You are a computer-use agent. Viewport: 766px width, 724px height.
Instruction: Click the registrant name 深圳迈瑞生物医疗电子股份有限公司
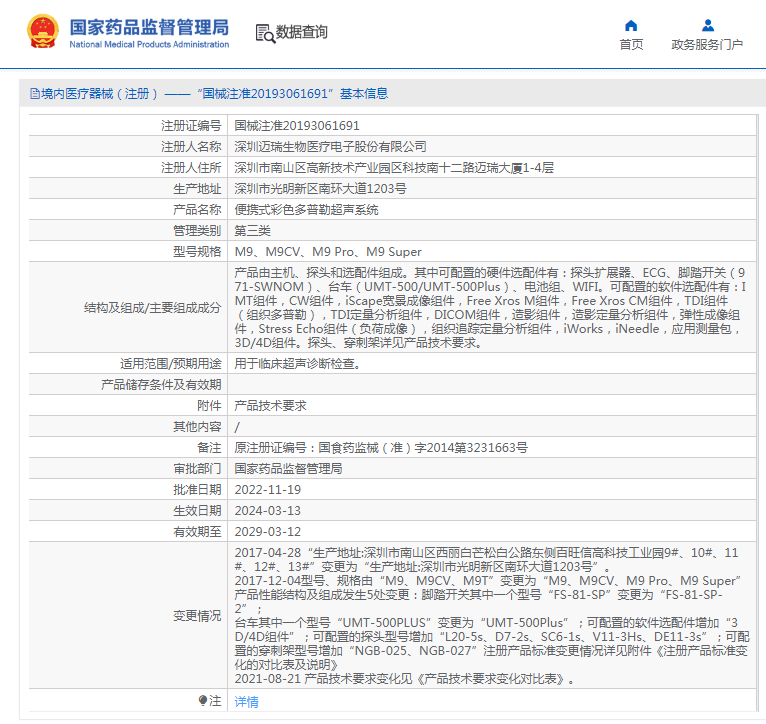(x=330, y=147)
